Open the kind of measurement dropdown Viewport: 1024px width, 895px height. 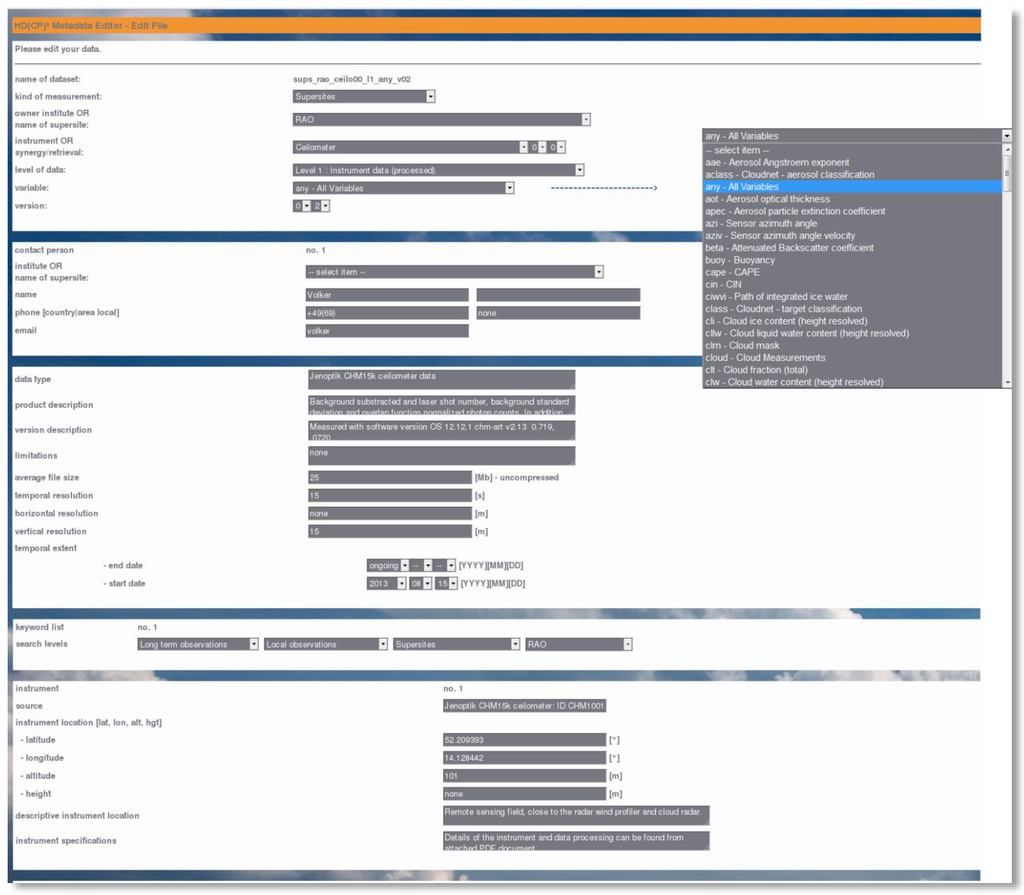(364, 97)
